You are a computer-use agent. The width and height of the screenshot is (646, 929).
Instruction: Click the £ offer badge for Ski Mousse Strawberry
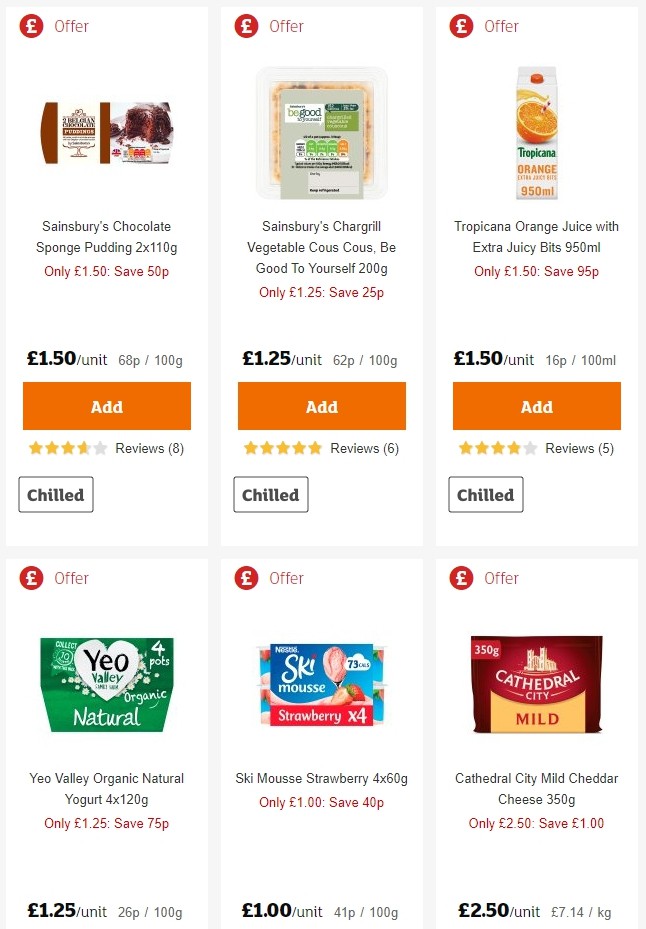246,578
